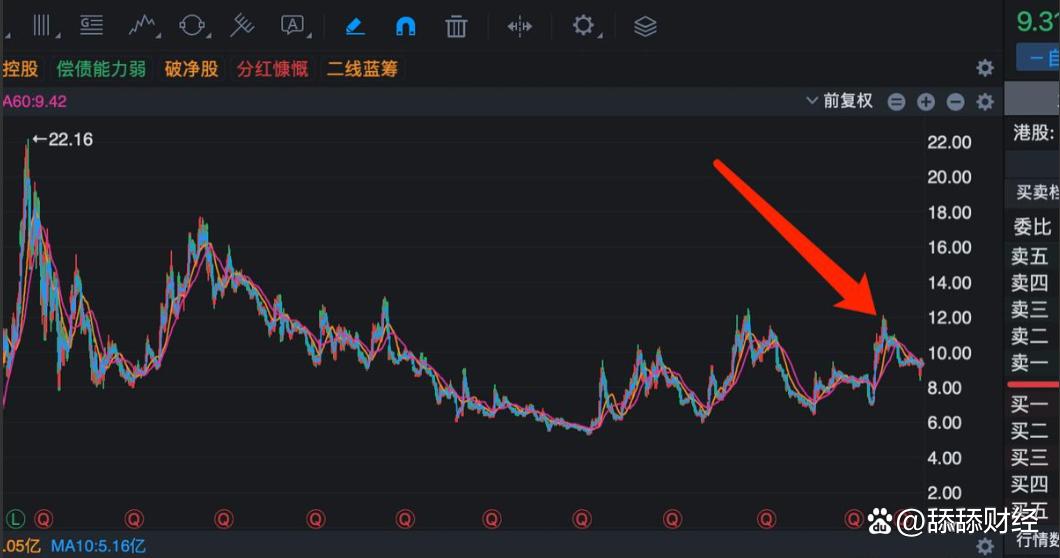The width and height of the screenshot is (1060, 558).
Task: Open the text-lines list tool in toolbar
Action: point(91,26)
